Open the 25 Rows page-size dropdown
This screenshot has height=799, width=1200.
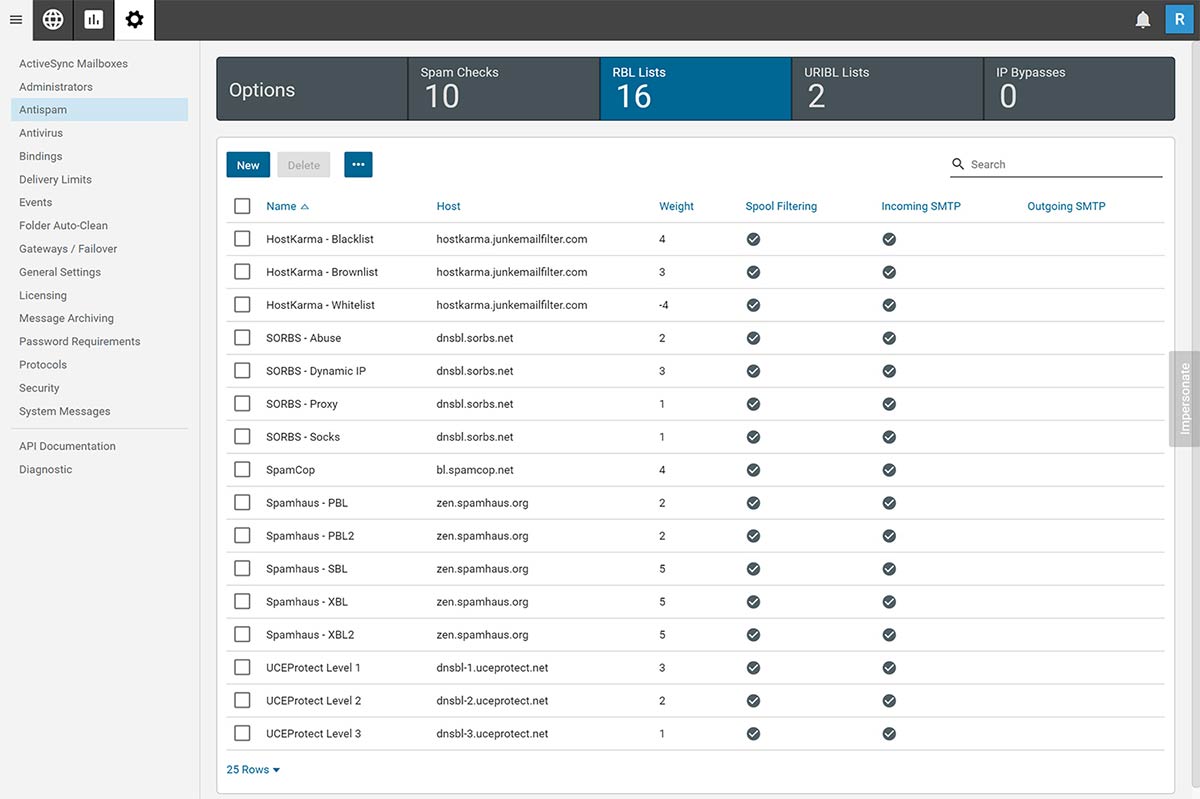[253, 770]
